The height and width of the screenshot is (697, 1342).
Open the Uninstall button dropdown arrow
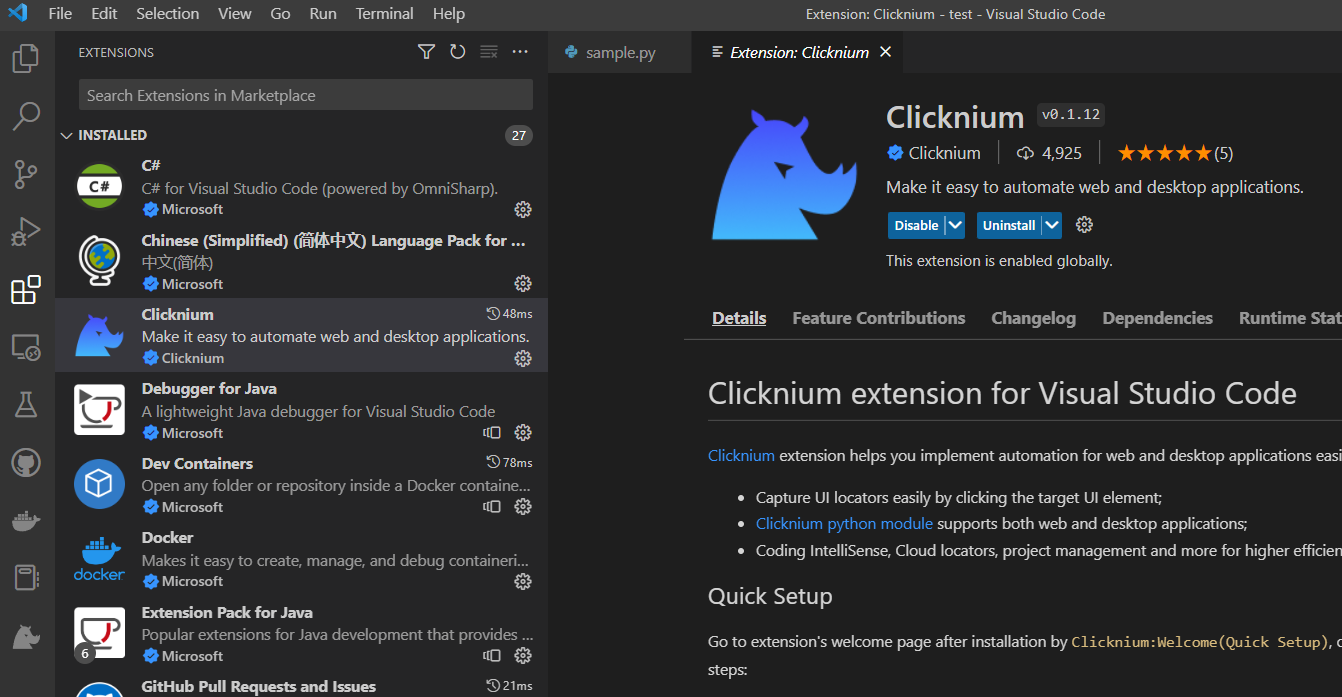click(x=1051, y=225)
